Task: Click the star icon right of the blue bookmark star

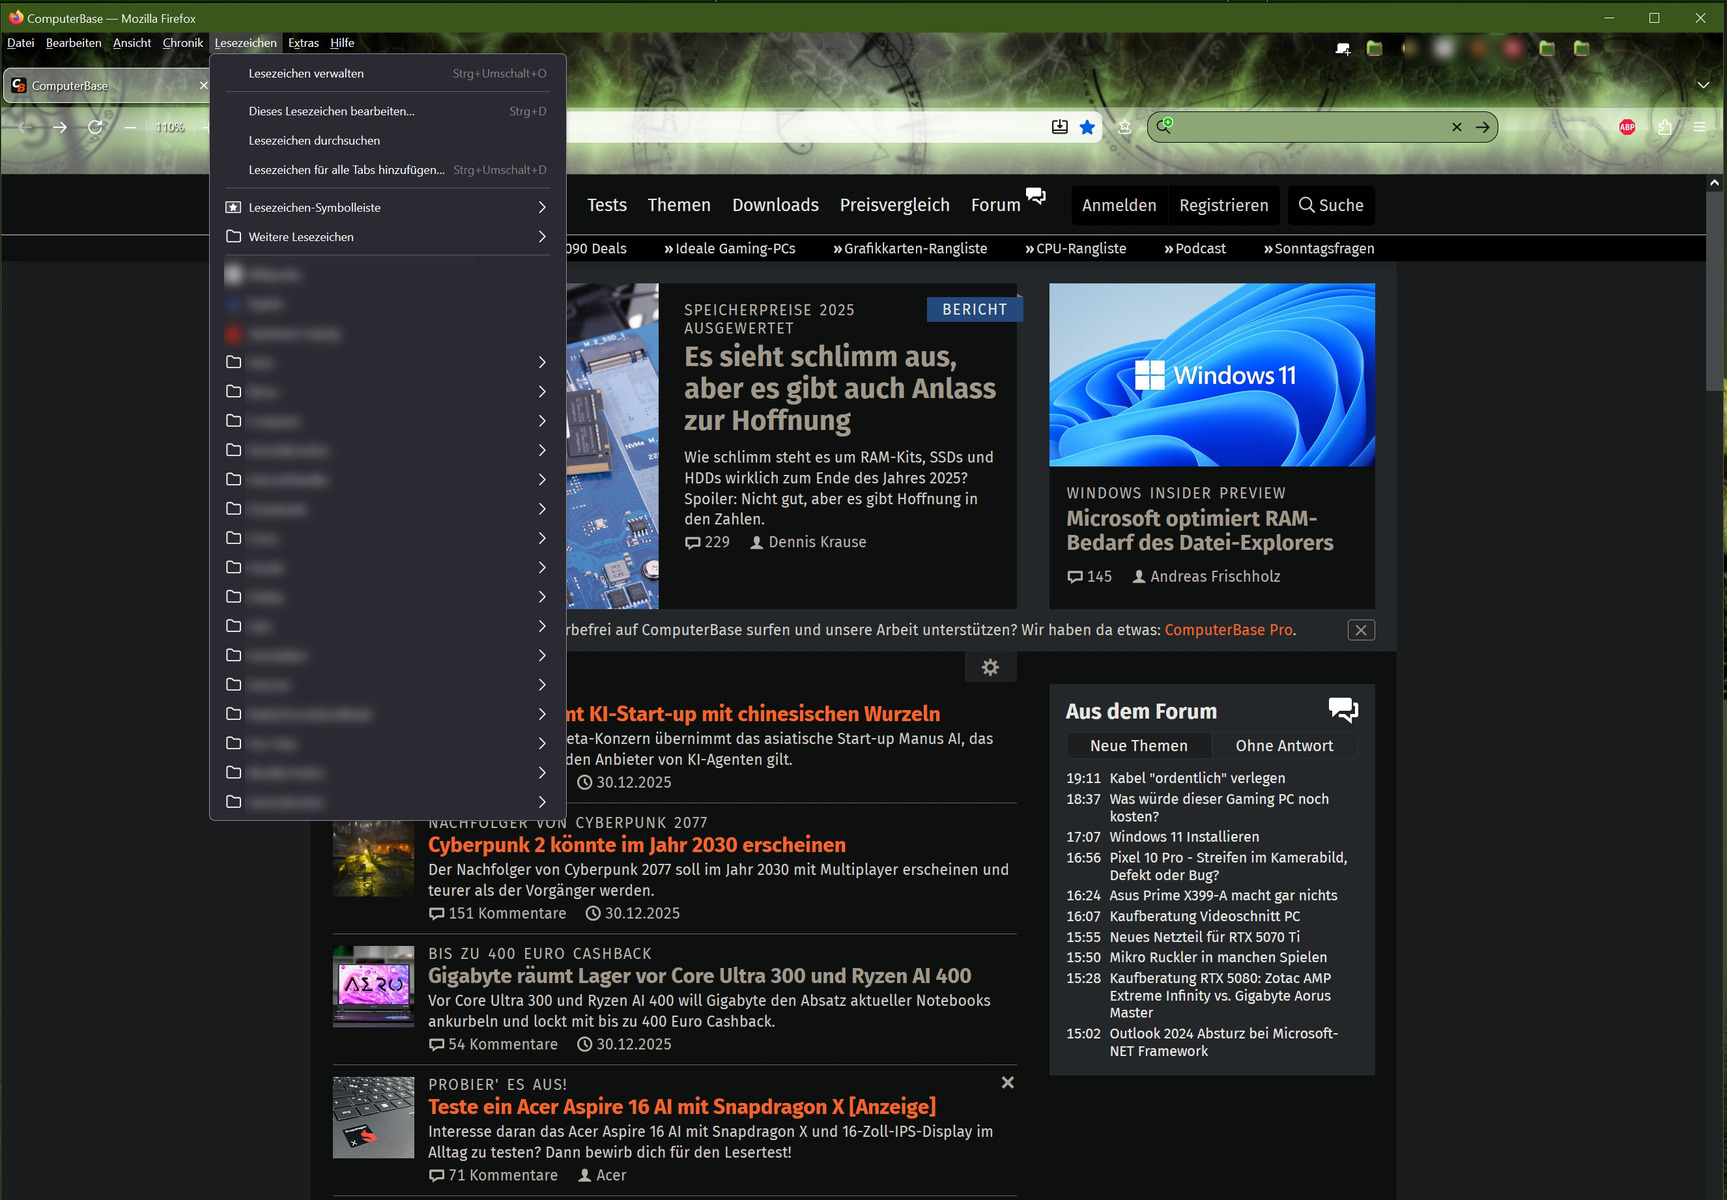Action: (x=1124, y=127)
